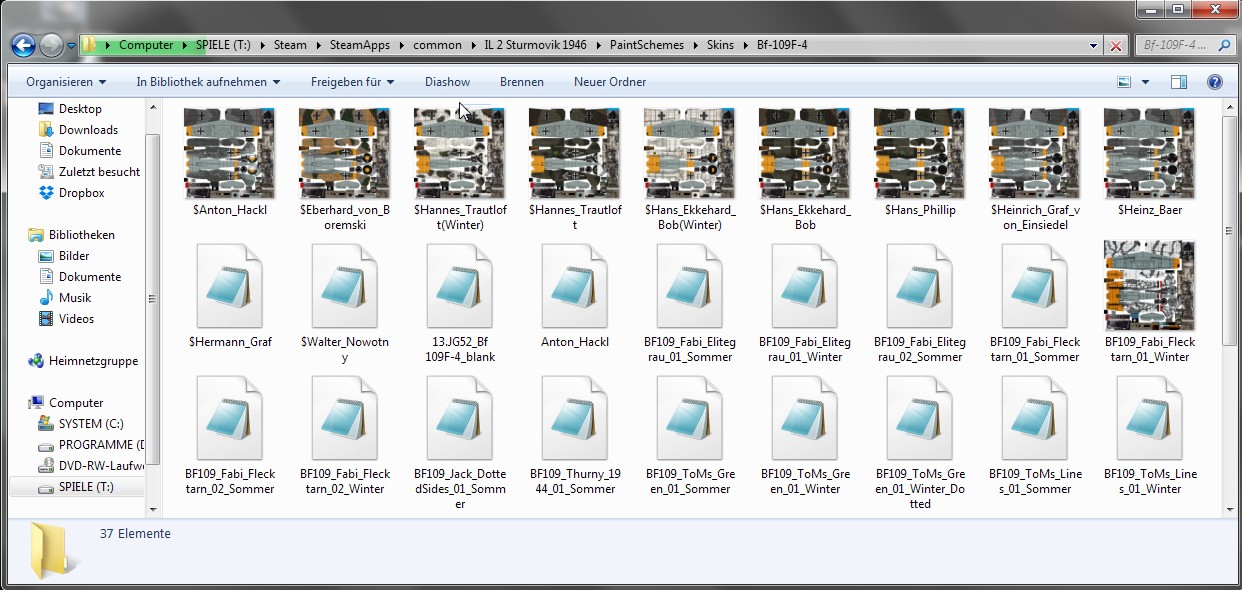Select BF109_ToMs_Lines_01_Winter file icon
1242x590 pixels.
point(1150,418)
